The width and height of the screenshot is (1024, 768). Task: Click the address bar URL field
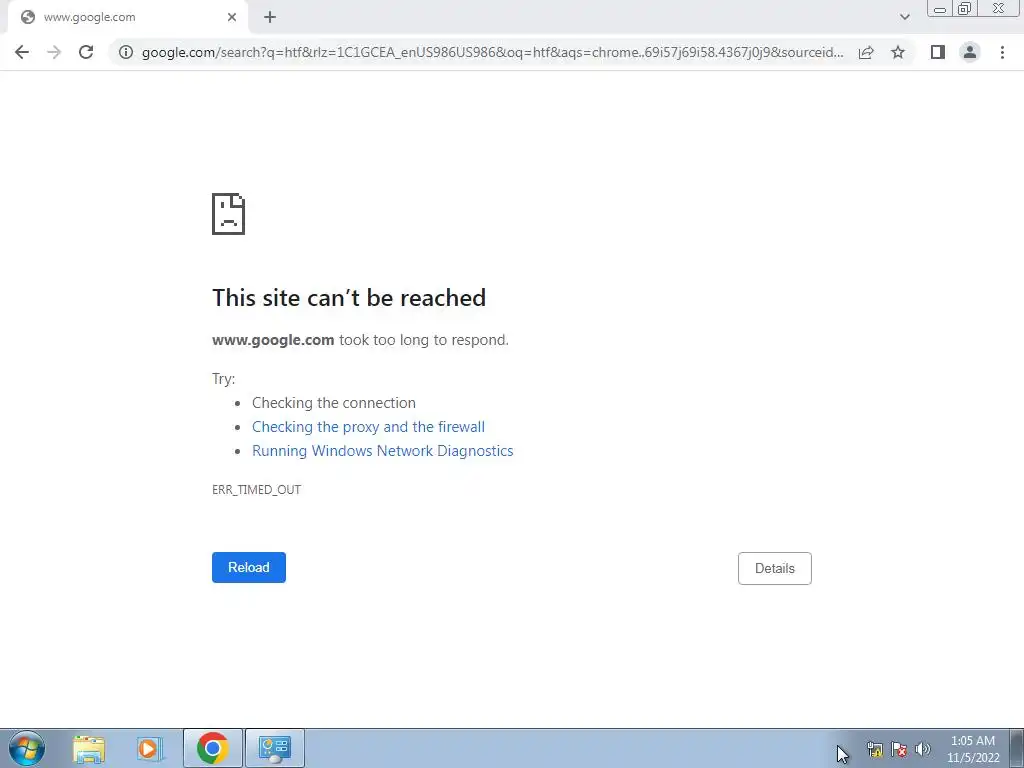(492, 52)
